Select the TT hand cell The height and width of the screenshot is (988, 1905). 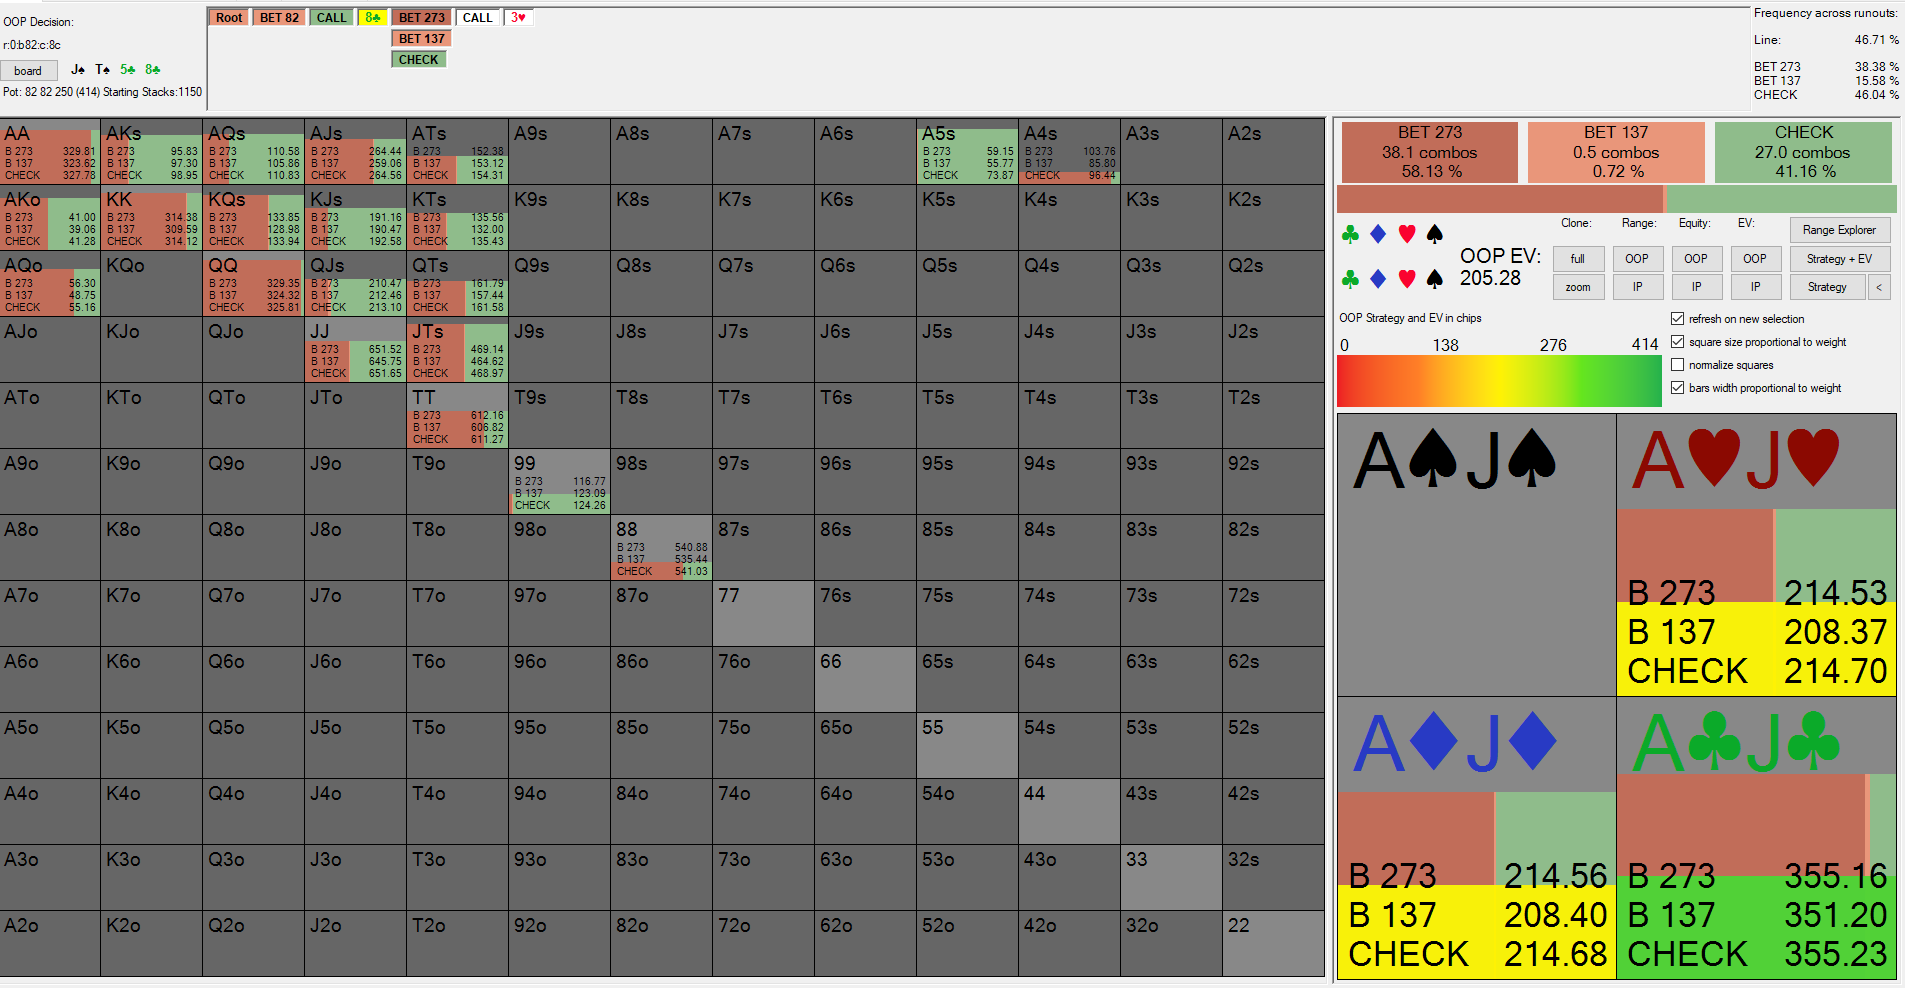[458, 416]
